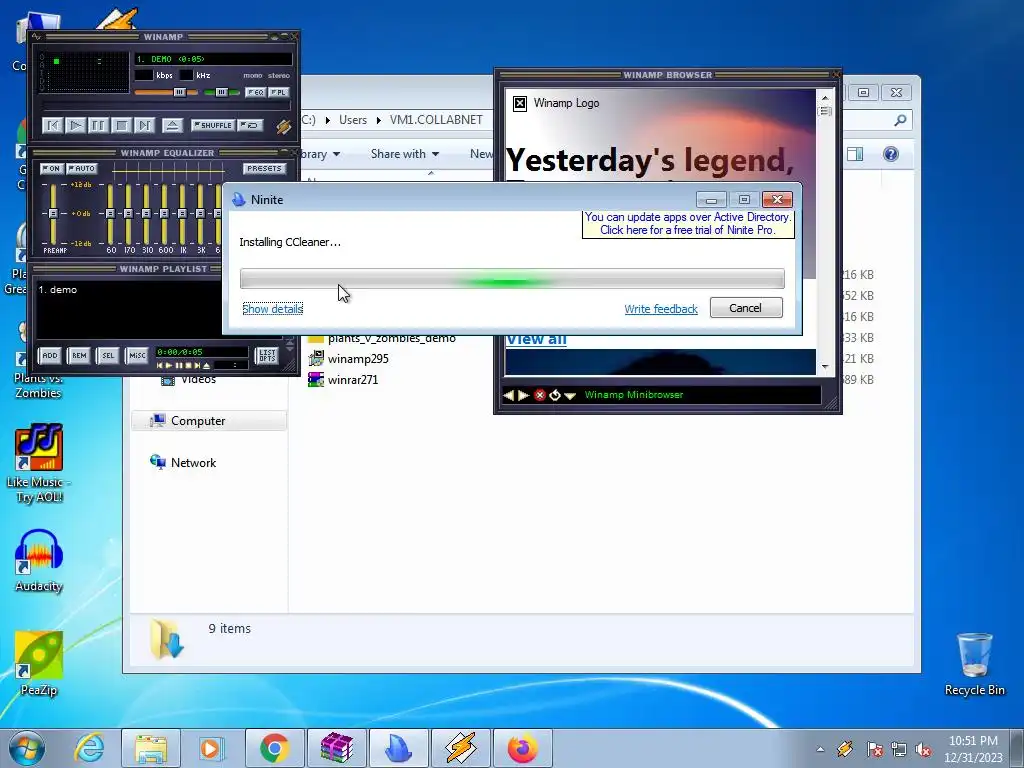Reload page in Winamp Minibrowser

coord(555,395)
